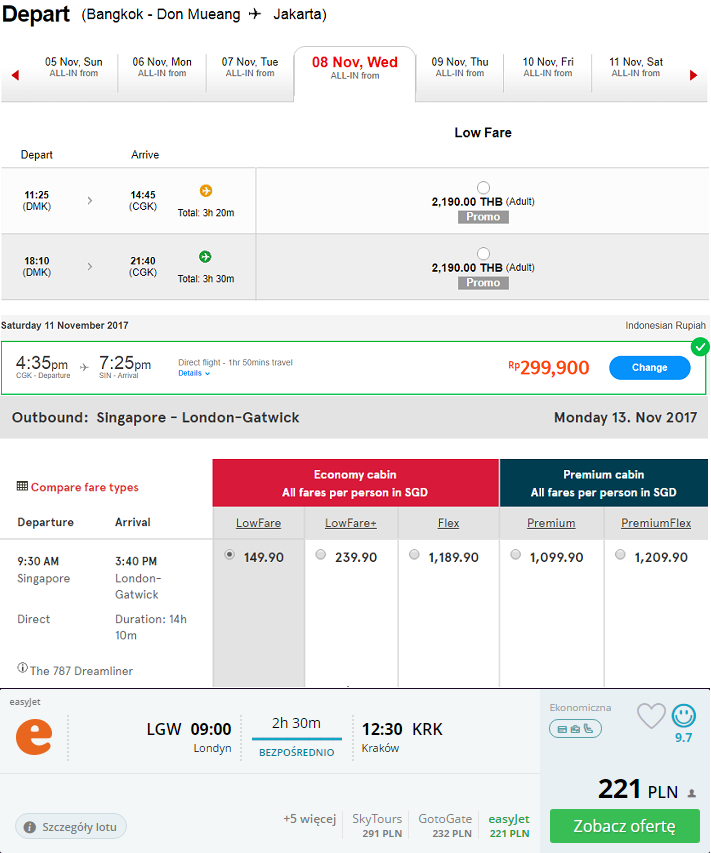Click the easyJet 221 PLN offer
The image size is (711, 853).
[x=509, y=825]
